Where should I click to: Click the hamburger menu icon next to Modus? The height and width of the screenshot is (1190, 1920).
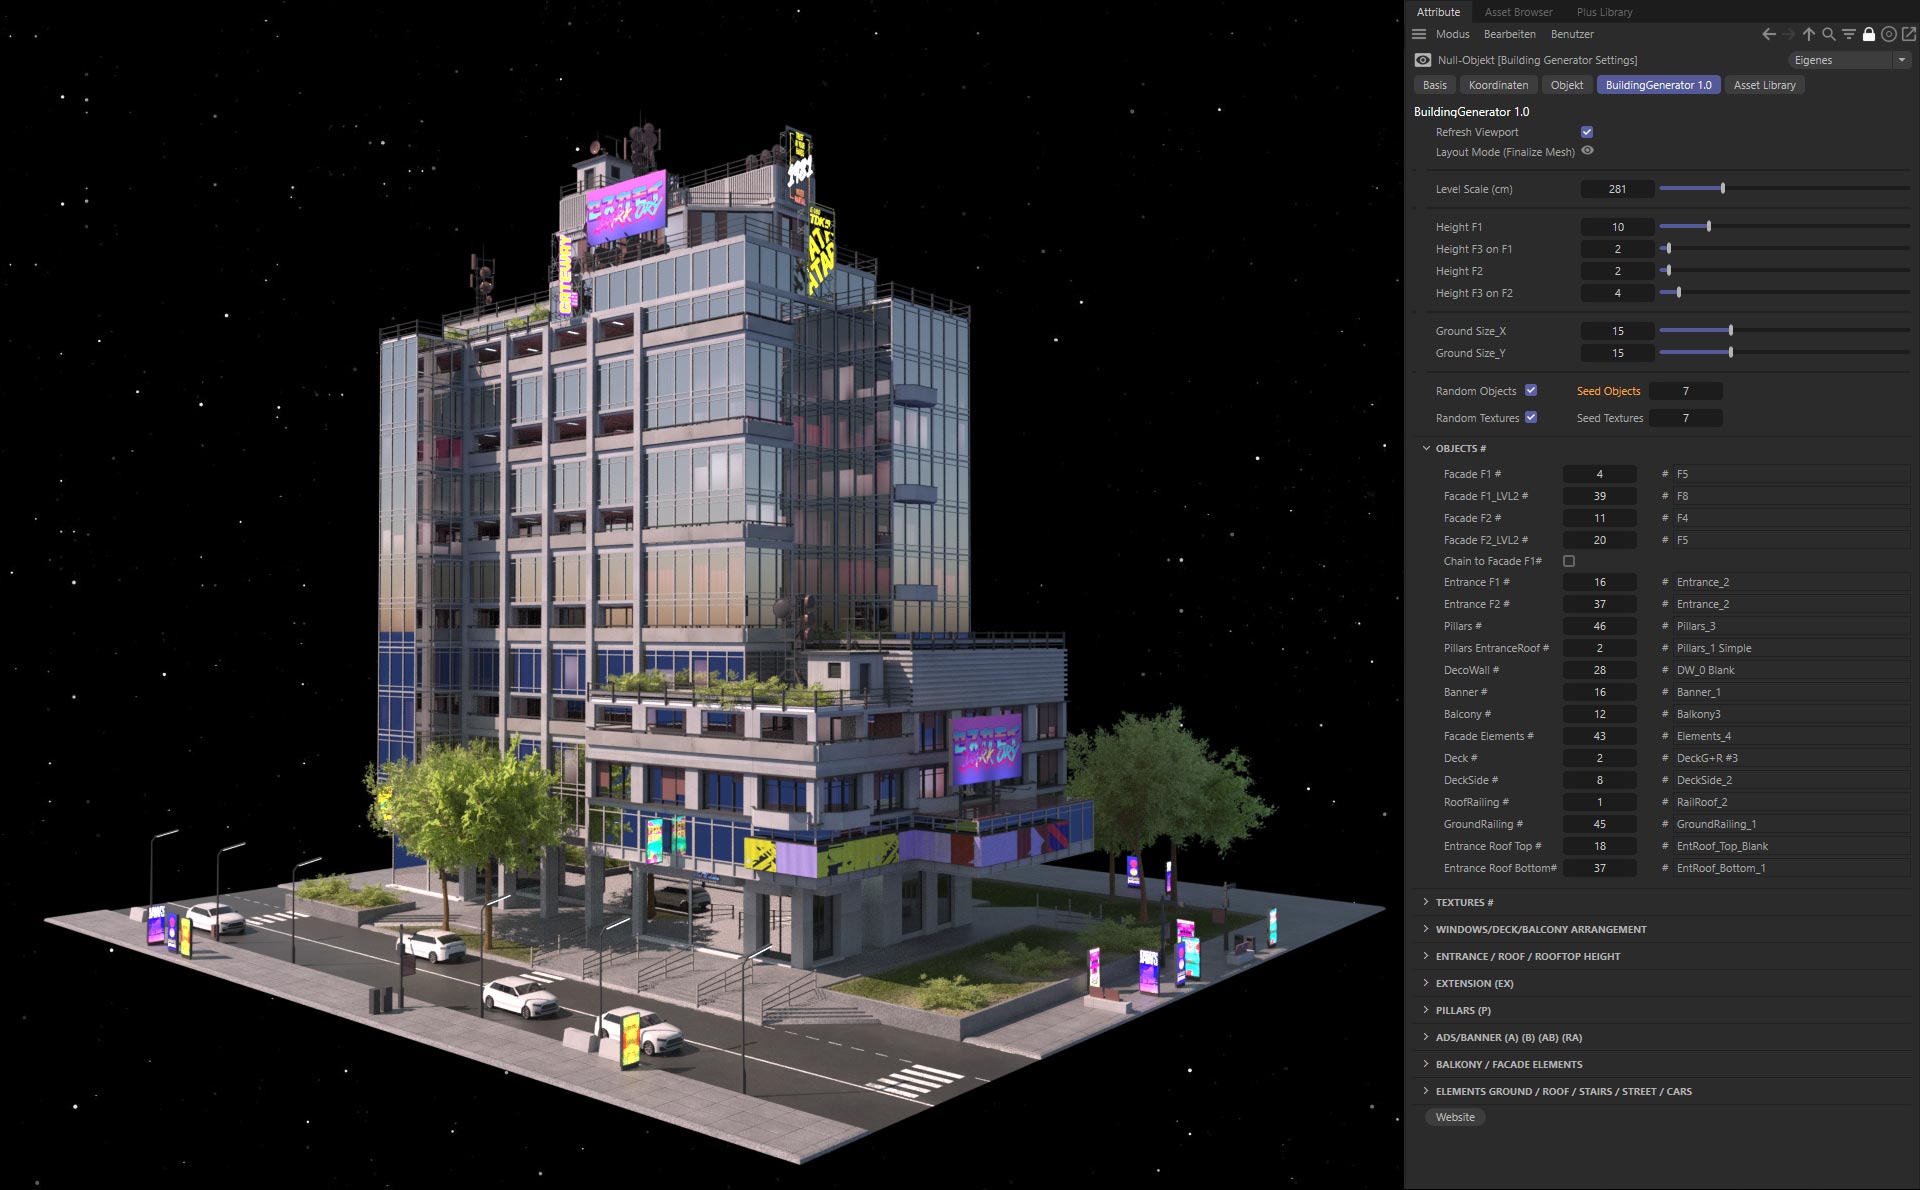[x=1419, y=34]
